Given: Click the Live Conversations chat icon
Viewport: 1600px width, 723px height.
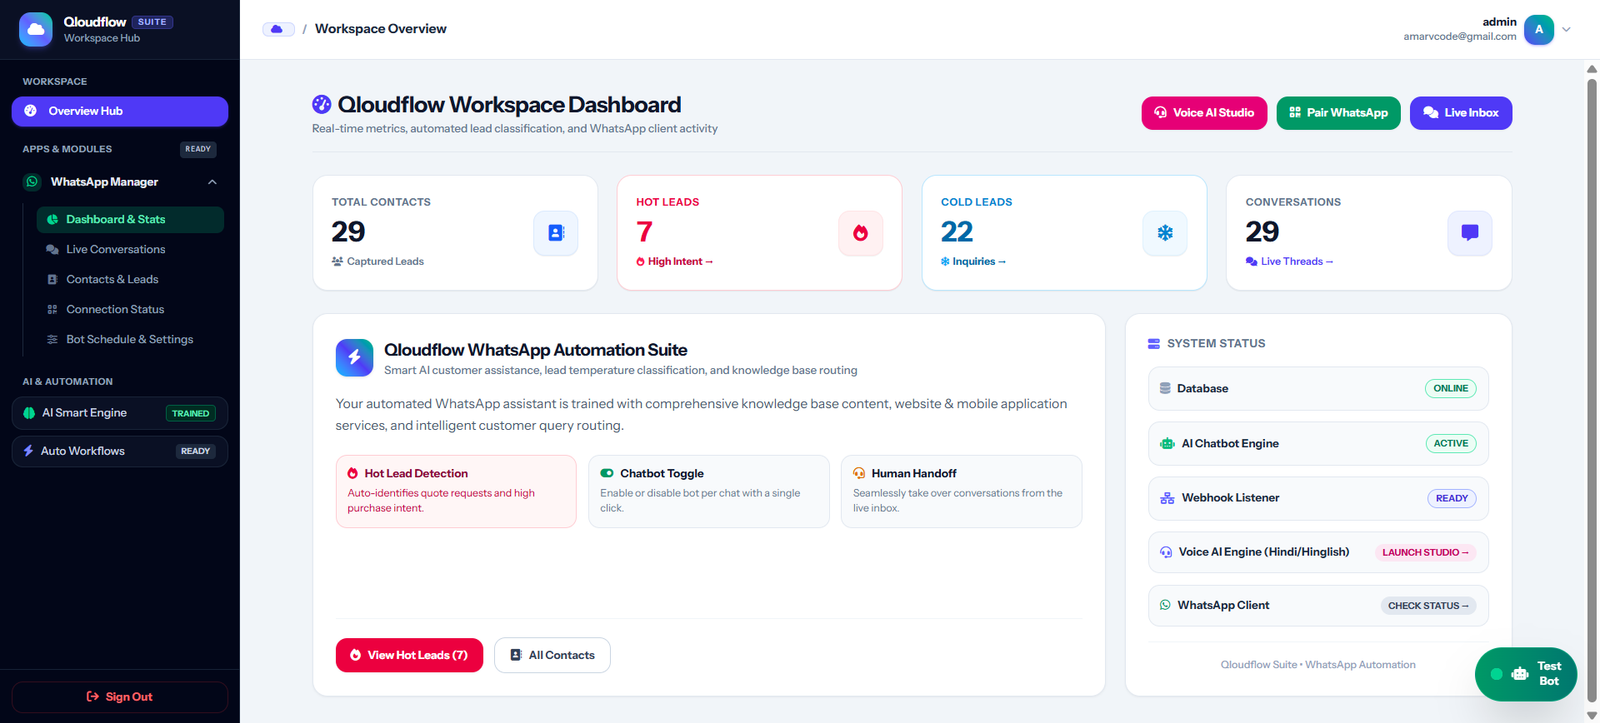Looking at the screenshot, I should pyautogui.click(x=52, y=250).
